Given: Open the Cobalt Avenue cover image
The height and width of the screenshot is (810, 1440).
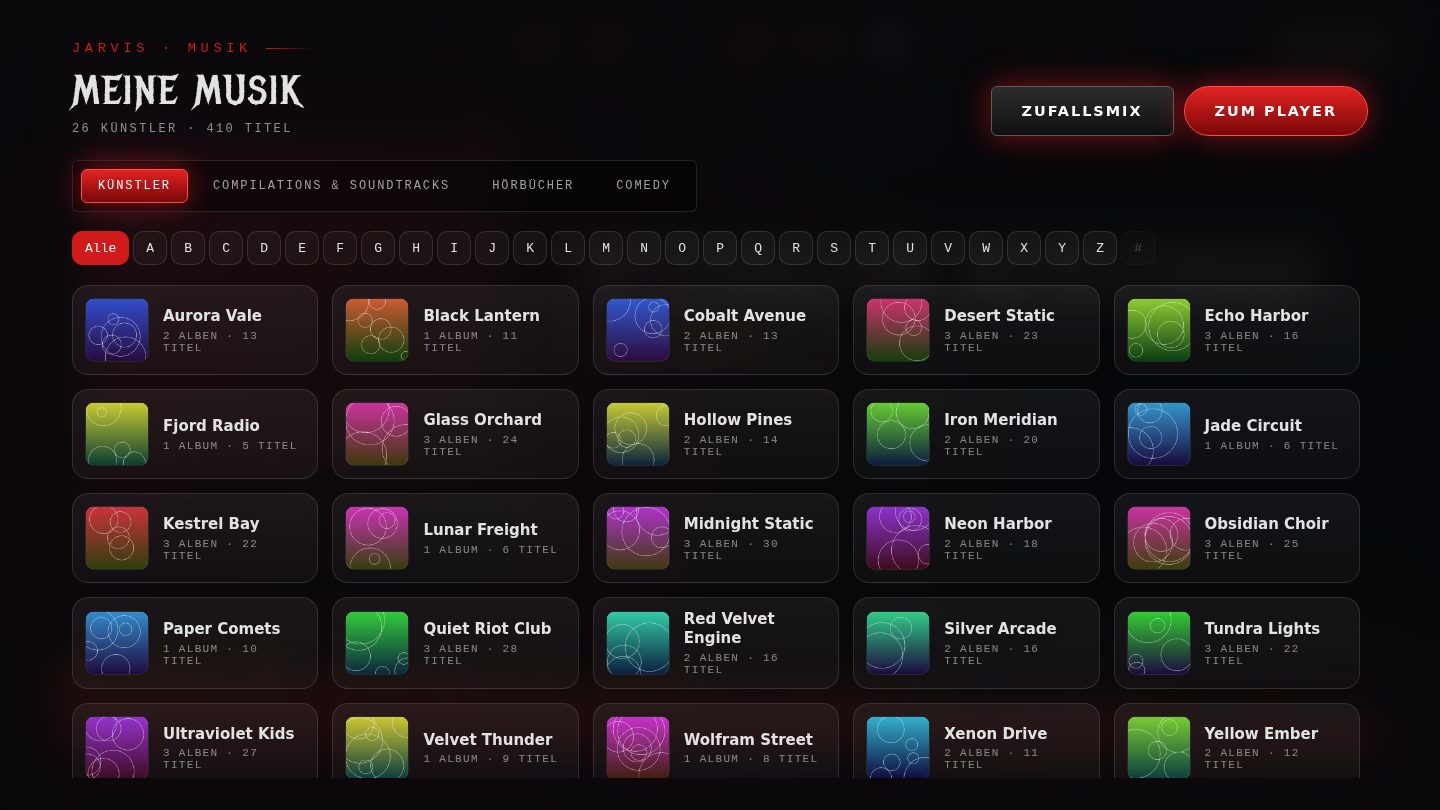Looking at the screenshot, I should (x=638, y=330).
